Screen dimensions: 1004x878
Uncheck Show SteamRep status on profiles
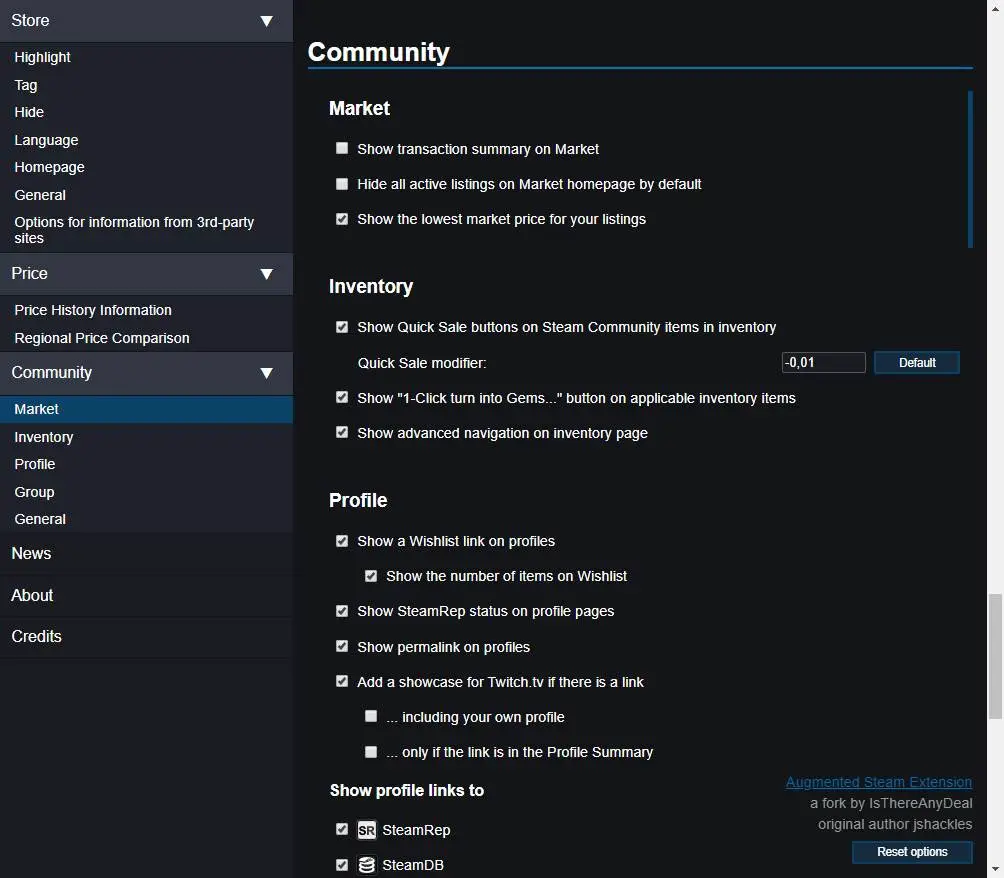click(342, 611)
